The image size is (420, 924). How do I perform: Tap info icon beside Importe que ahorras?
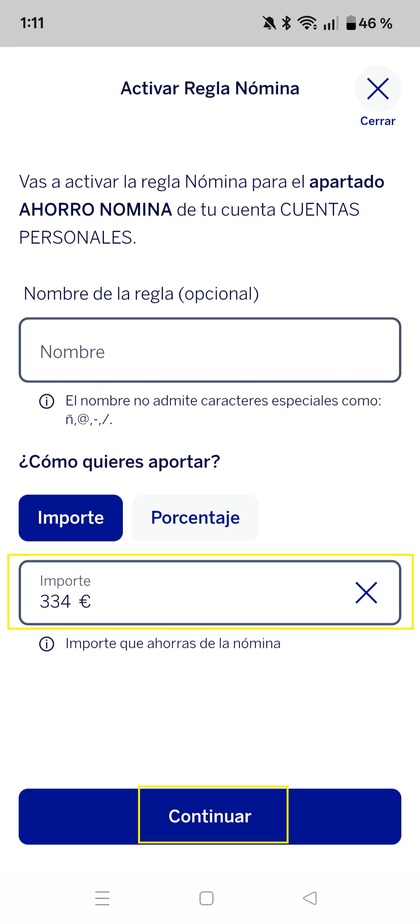point(45,644)
